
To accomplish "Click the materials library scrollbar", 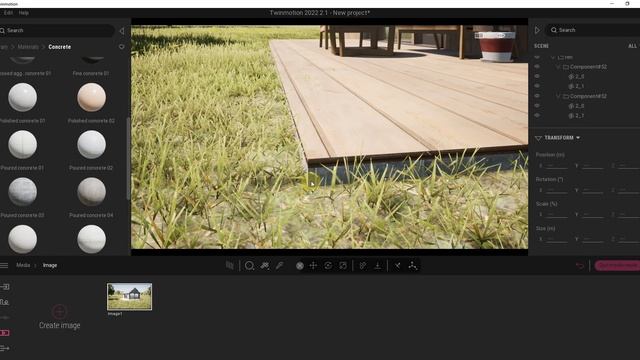I will [128, 158].
